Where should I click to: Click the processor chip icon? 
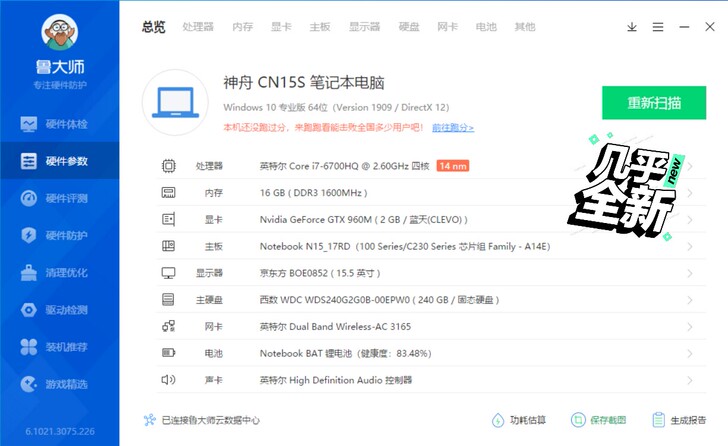pyautogui.click(x=169, y=166)
